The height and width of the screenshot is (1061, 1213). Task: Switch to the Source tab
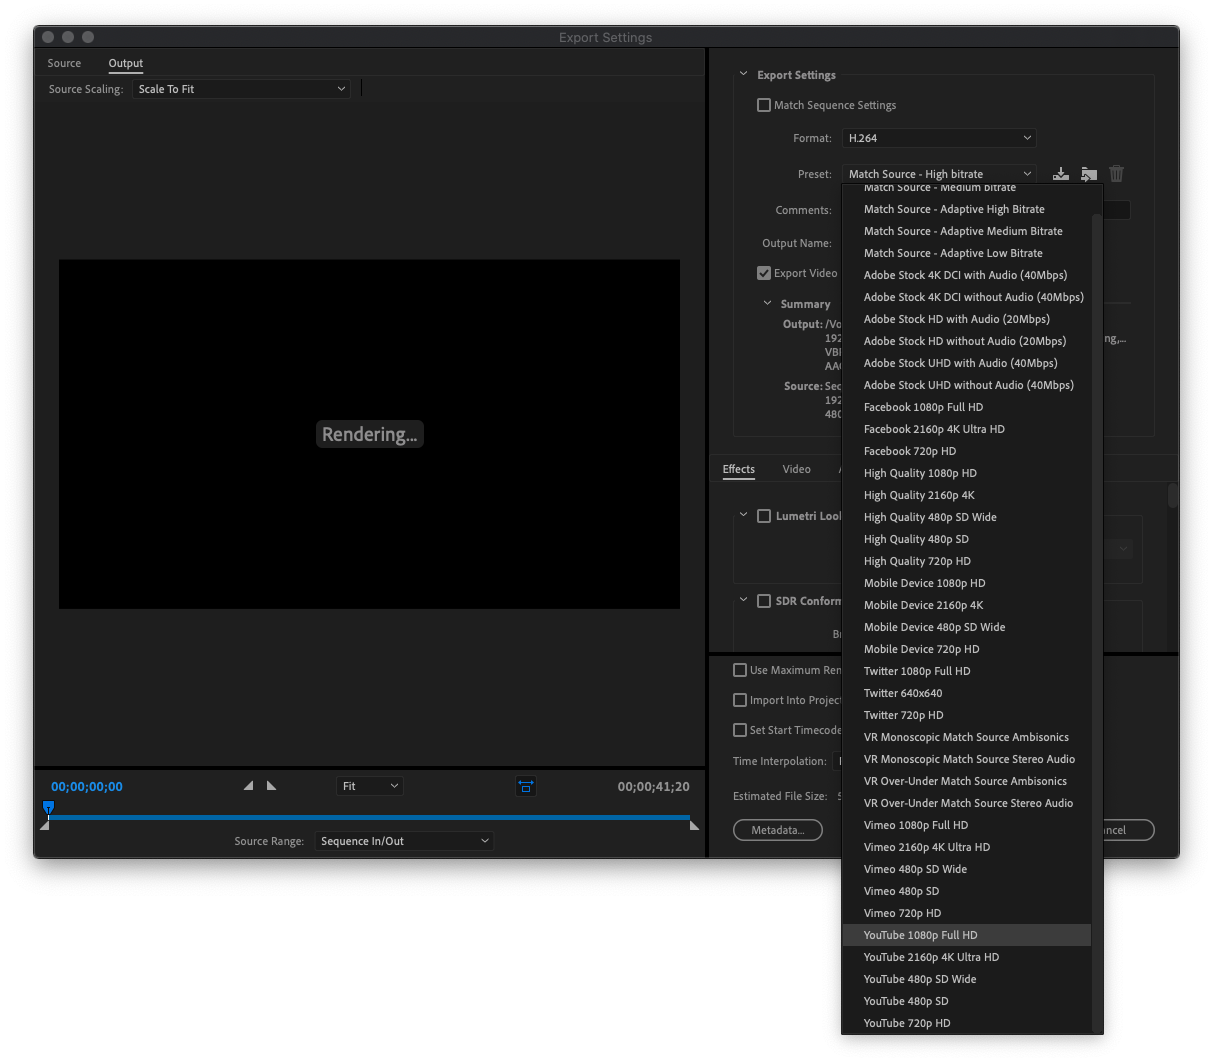(64, 63)
